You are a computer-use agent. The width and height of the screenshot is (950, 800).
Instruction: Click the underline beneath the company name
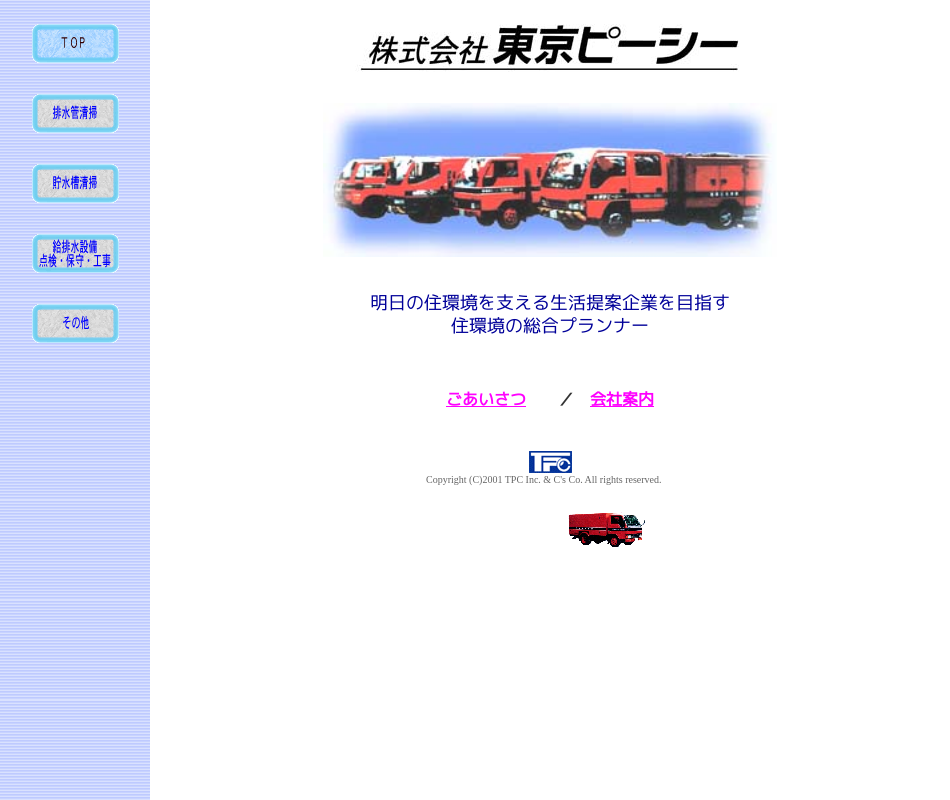click(x=549, y=69)
